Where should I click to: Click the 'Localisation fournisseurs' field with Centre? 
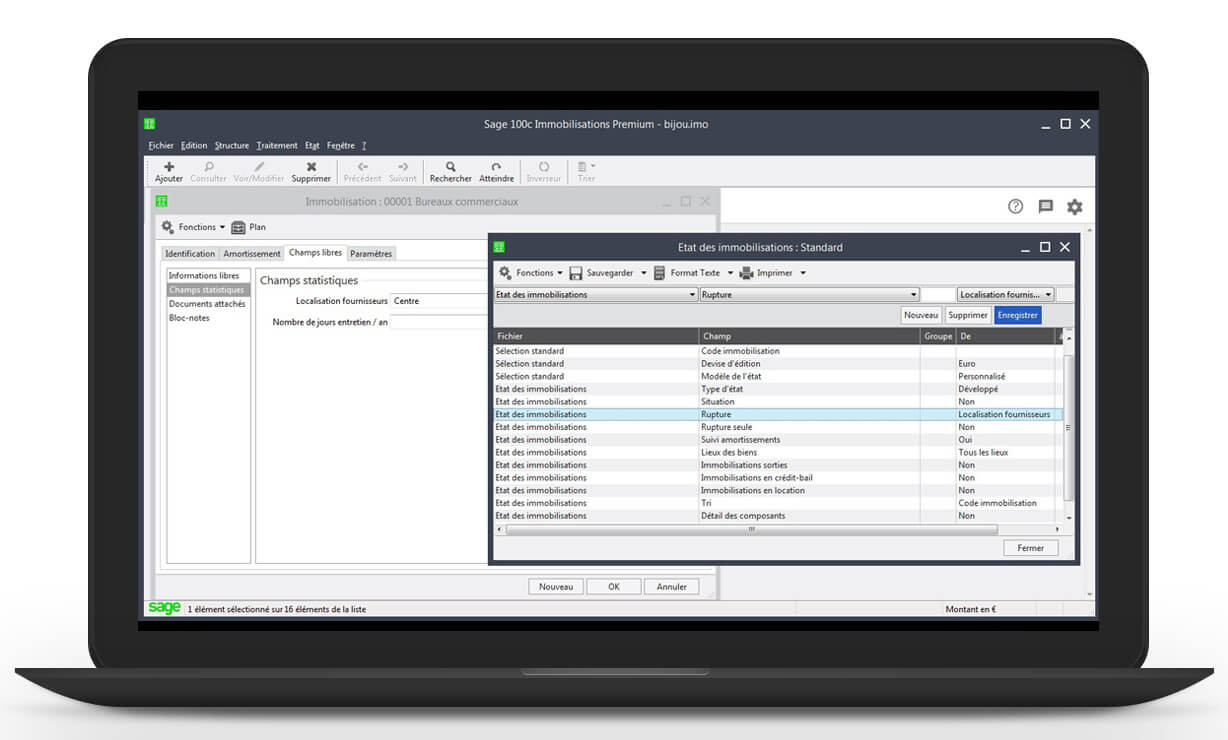tap(439, 301)
